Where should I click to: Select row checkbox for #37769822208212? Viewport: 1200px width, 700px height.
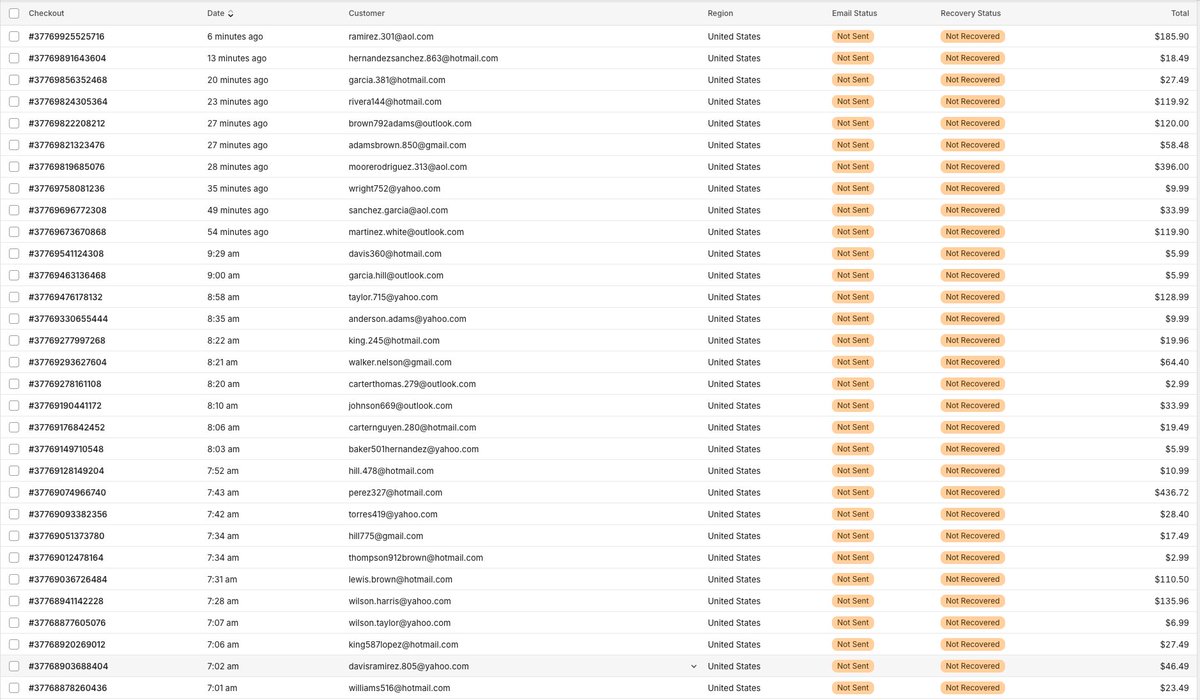[14, 123]
